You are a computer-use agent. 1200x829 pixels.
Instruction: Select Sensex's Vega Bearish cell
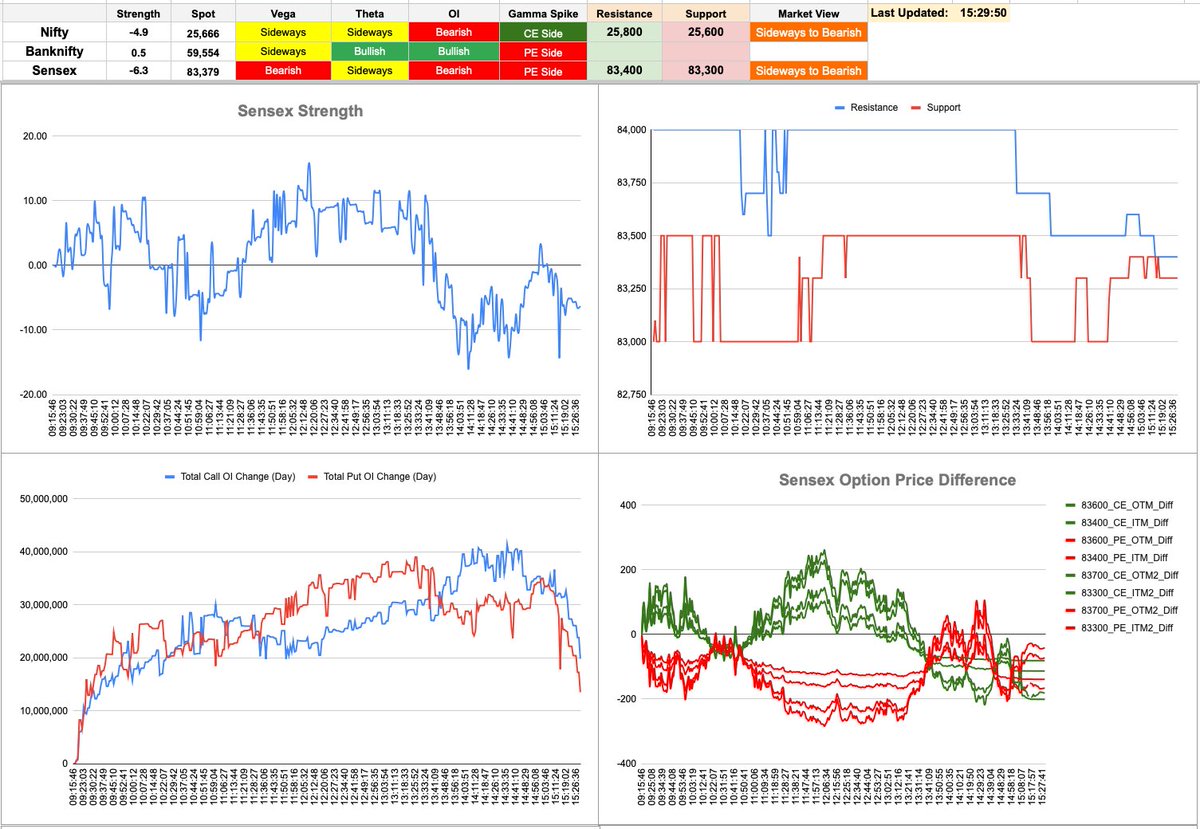point(284,70)
